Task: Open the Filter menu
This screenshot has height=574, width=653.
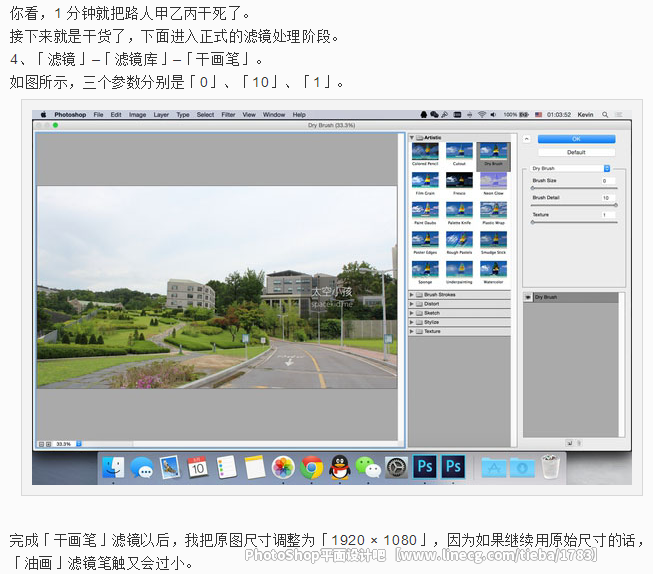Action: click(228, 115)
